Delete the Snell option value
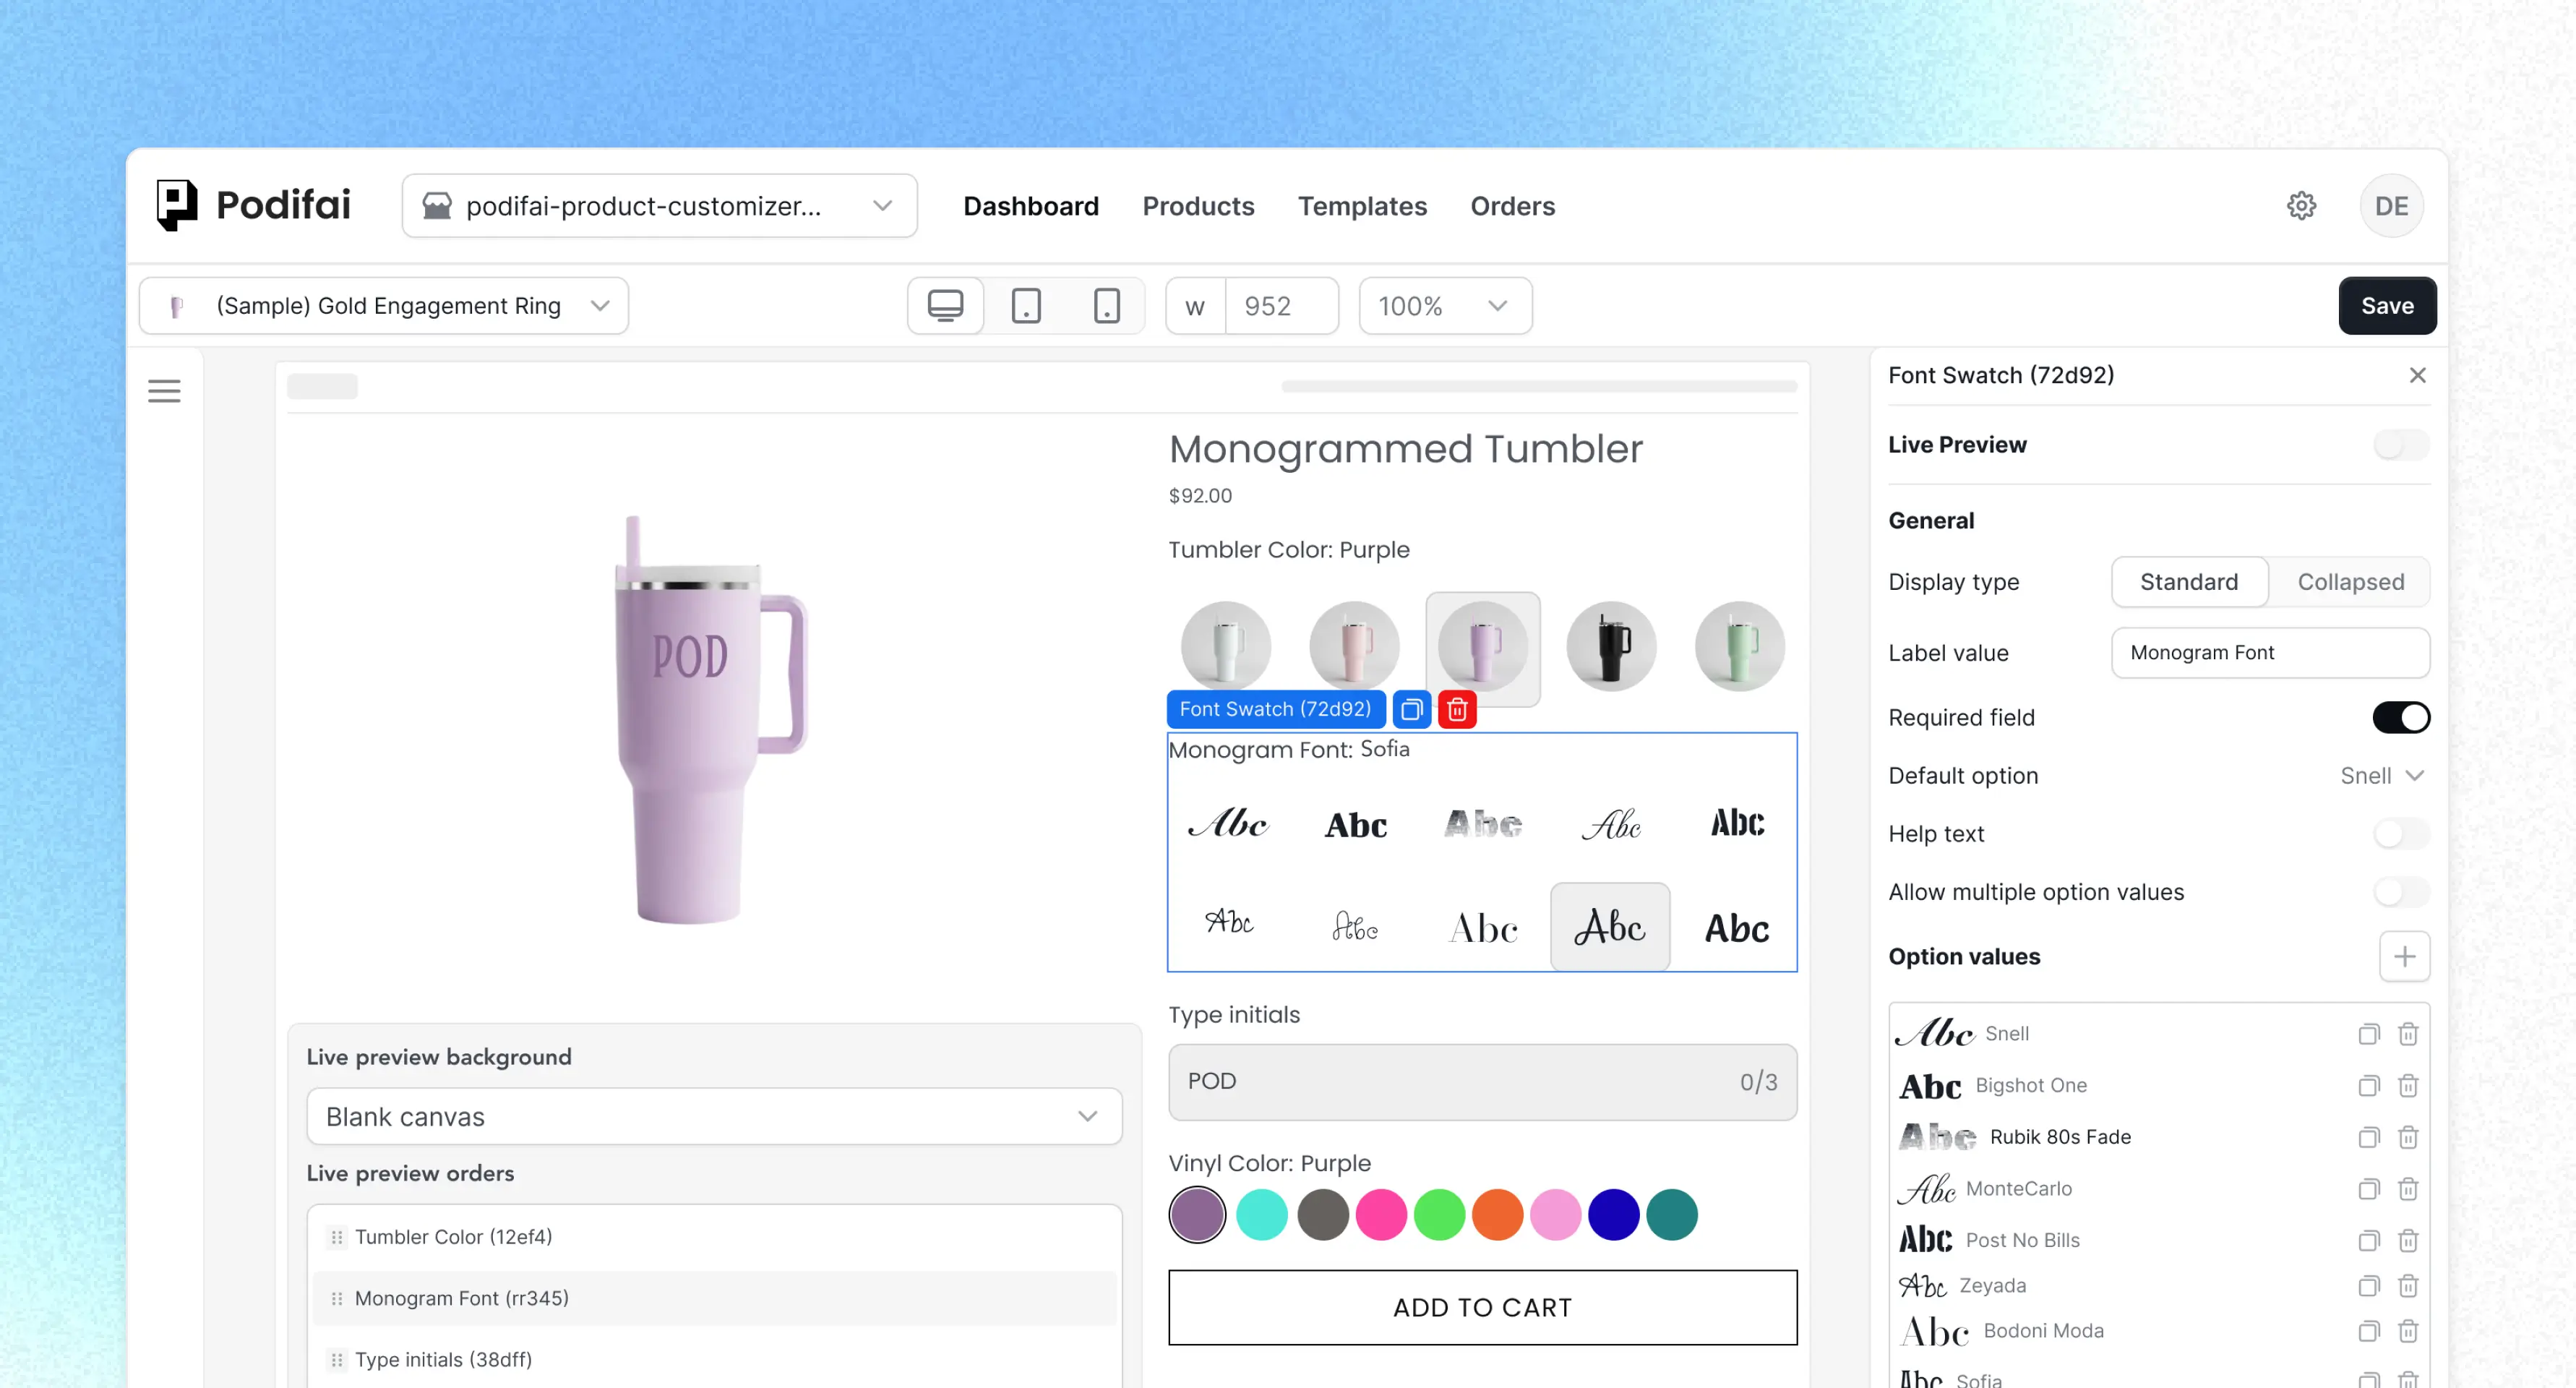Viewport: 2576px width, 1388px height. tap(2408, 1034)
